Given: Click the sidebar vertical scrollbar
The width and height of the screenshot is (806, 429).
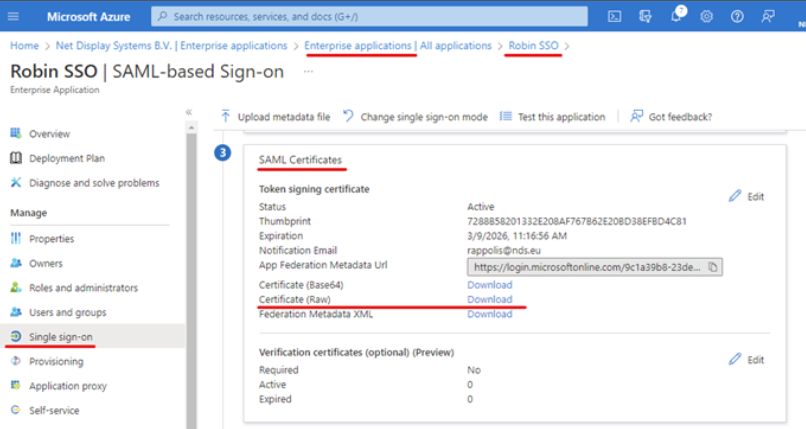Looking at the screenshot, I should (191, 281).
